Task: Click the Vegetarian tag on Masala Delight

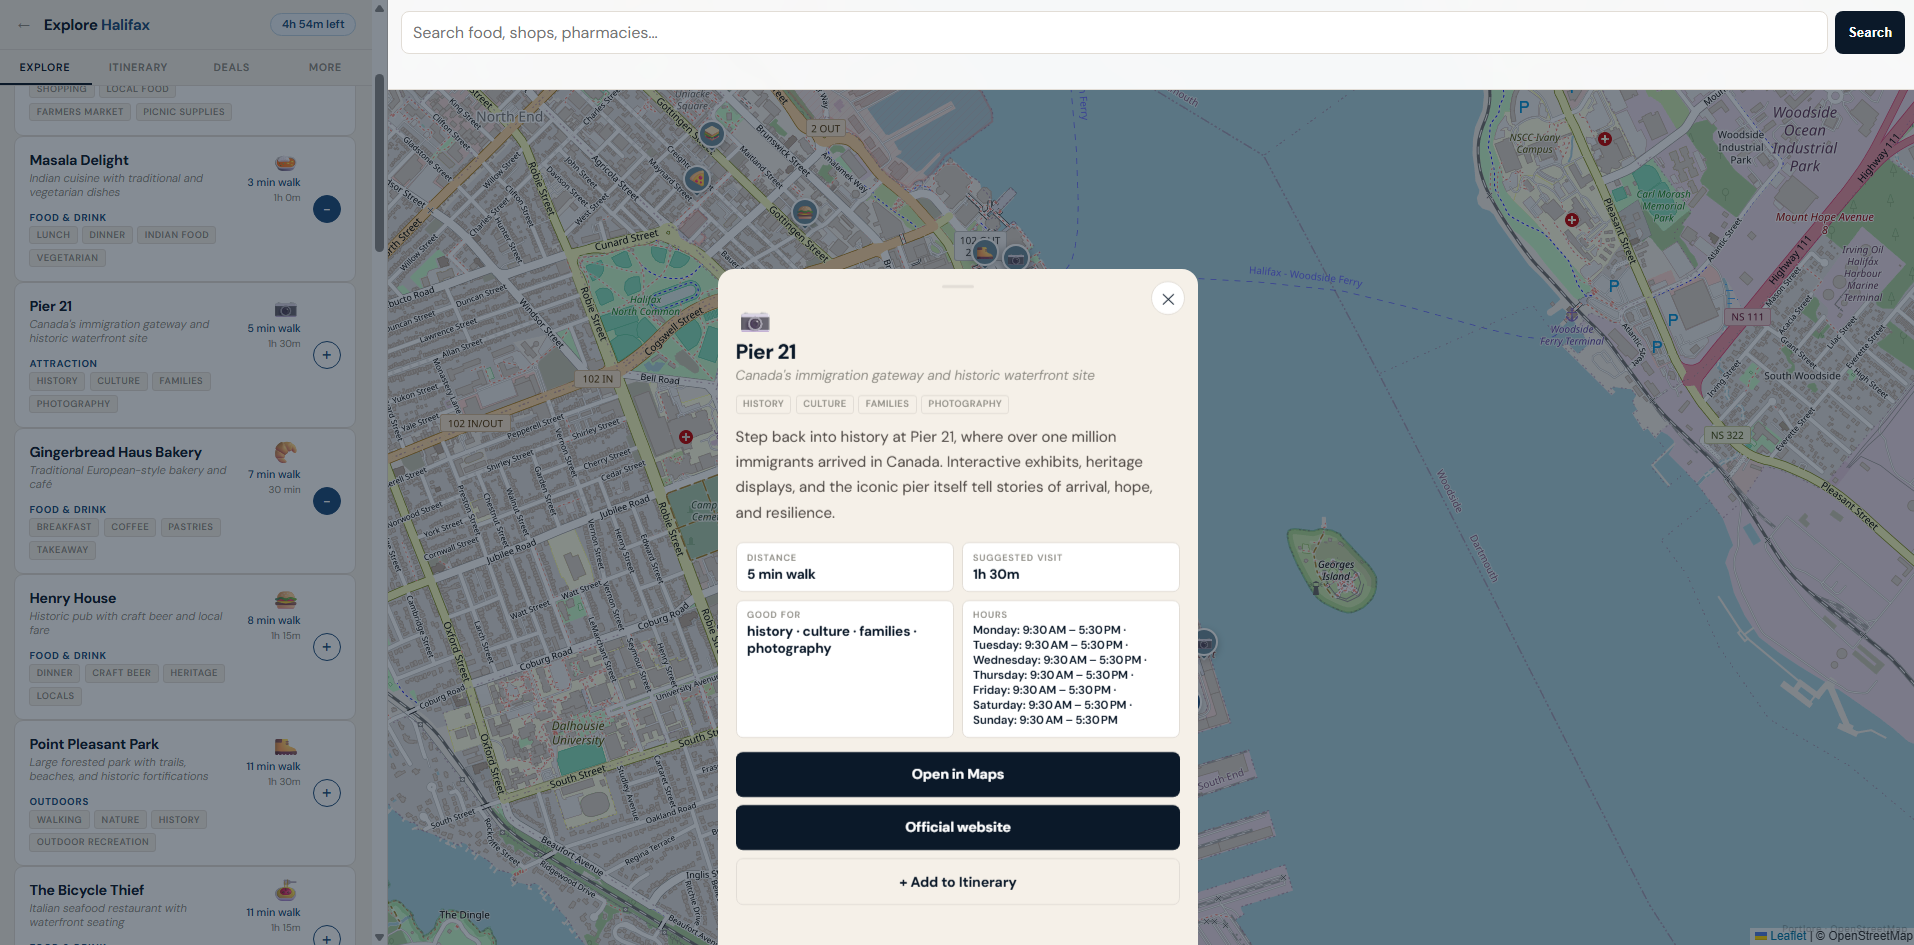Action: [68, 258]
